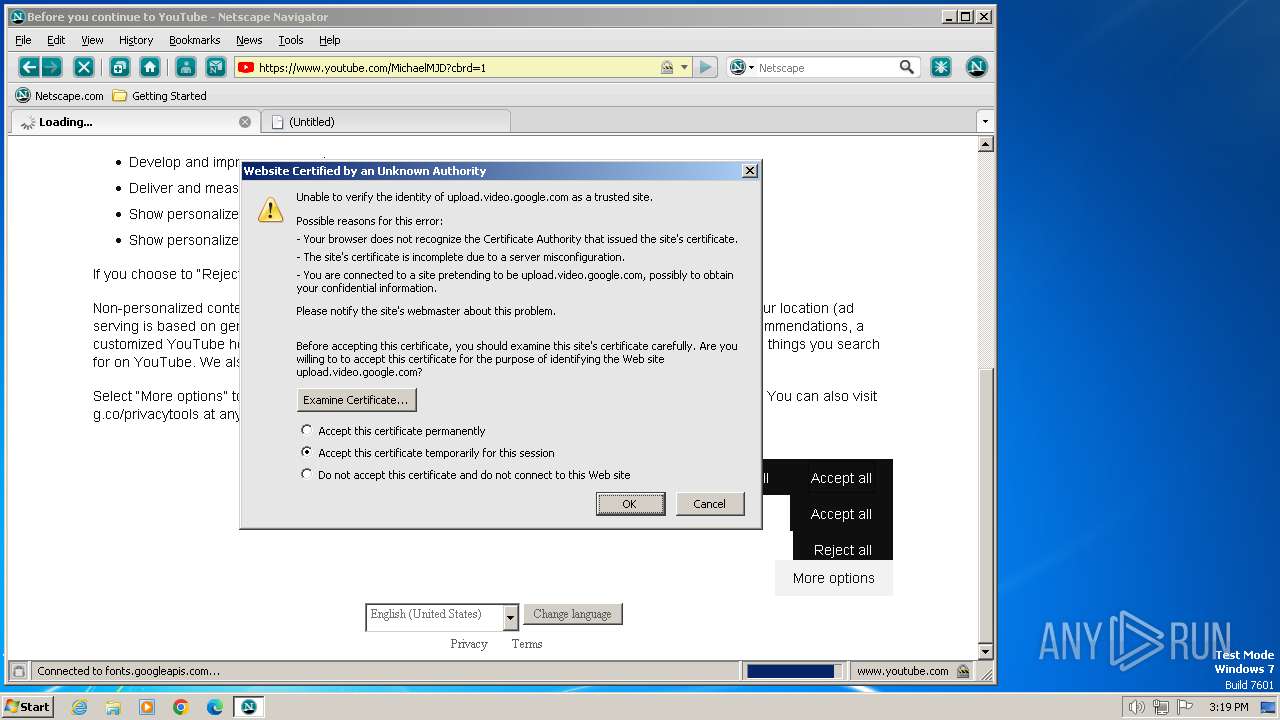Image resolution: width=1280 pixels, height=720 pixels.
Task: Click the teal star toolbar icon
Action: (x=941, y=67)
